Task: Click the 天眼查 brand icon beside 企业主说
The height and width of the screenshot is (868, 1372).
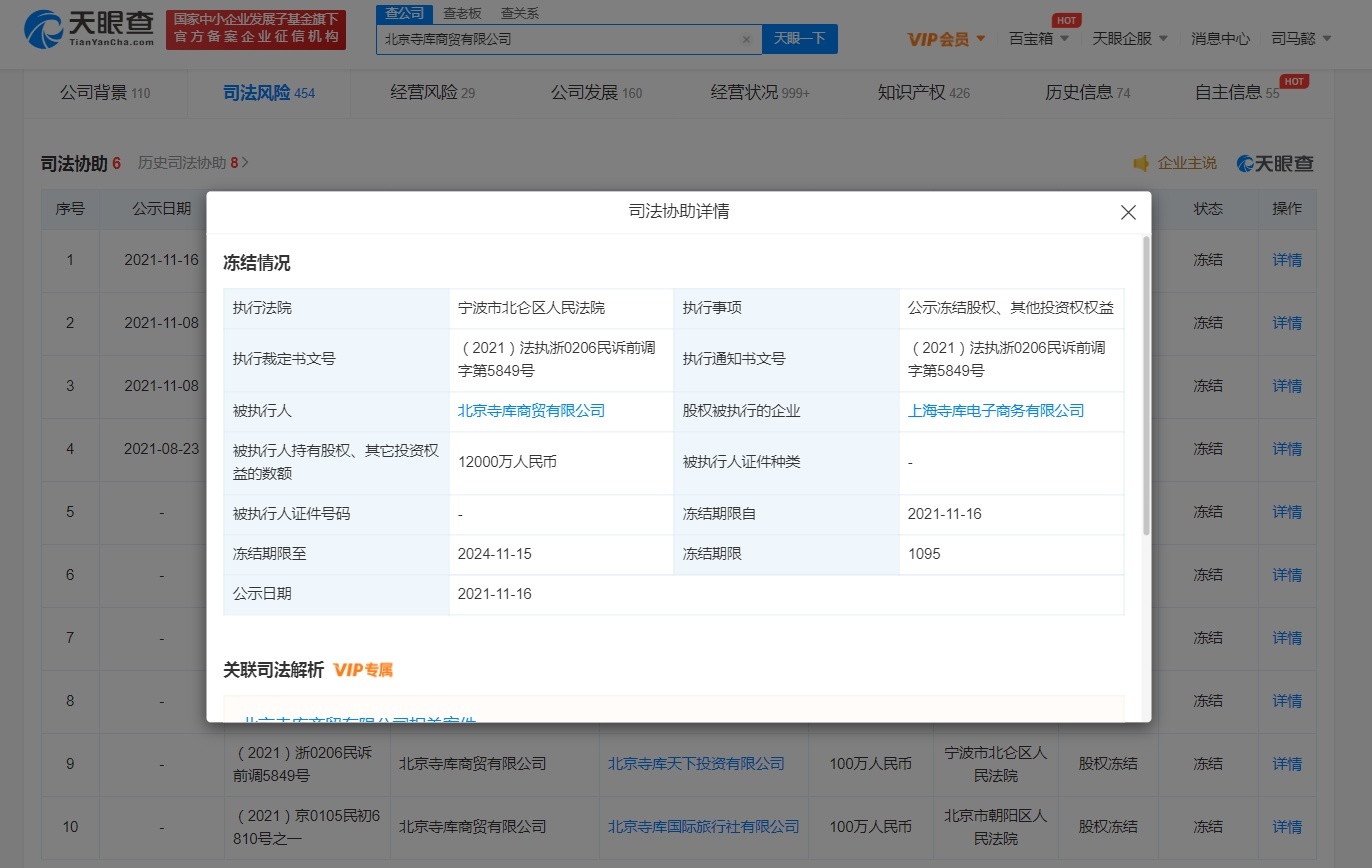Action: point(1275,163)
